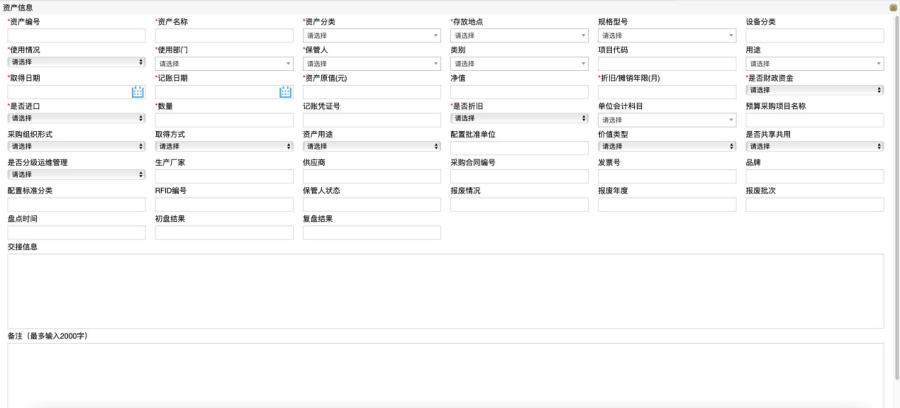The image size is (900, 408).
Task: Click into the 折旧/摊销年限(月) field
Action: click(x=666, y=92)
